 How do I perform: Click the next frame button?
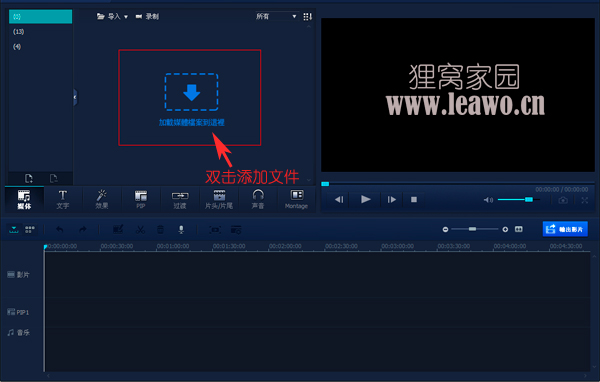pos(391,199)
